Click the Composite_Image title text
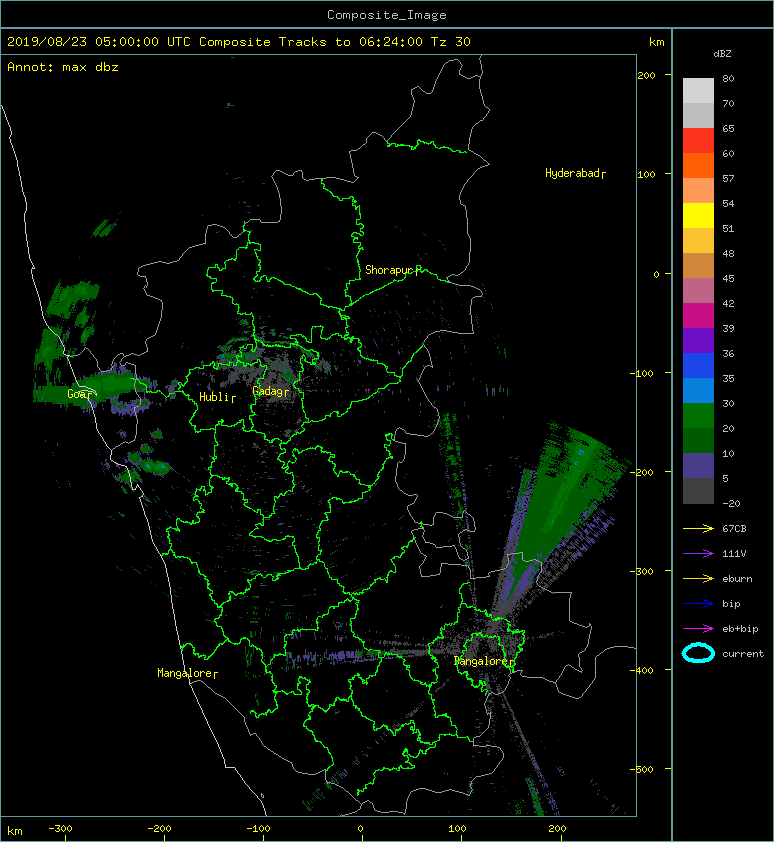 point(387,15)
